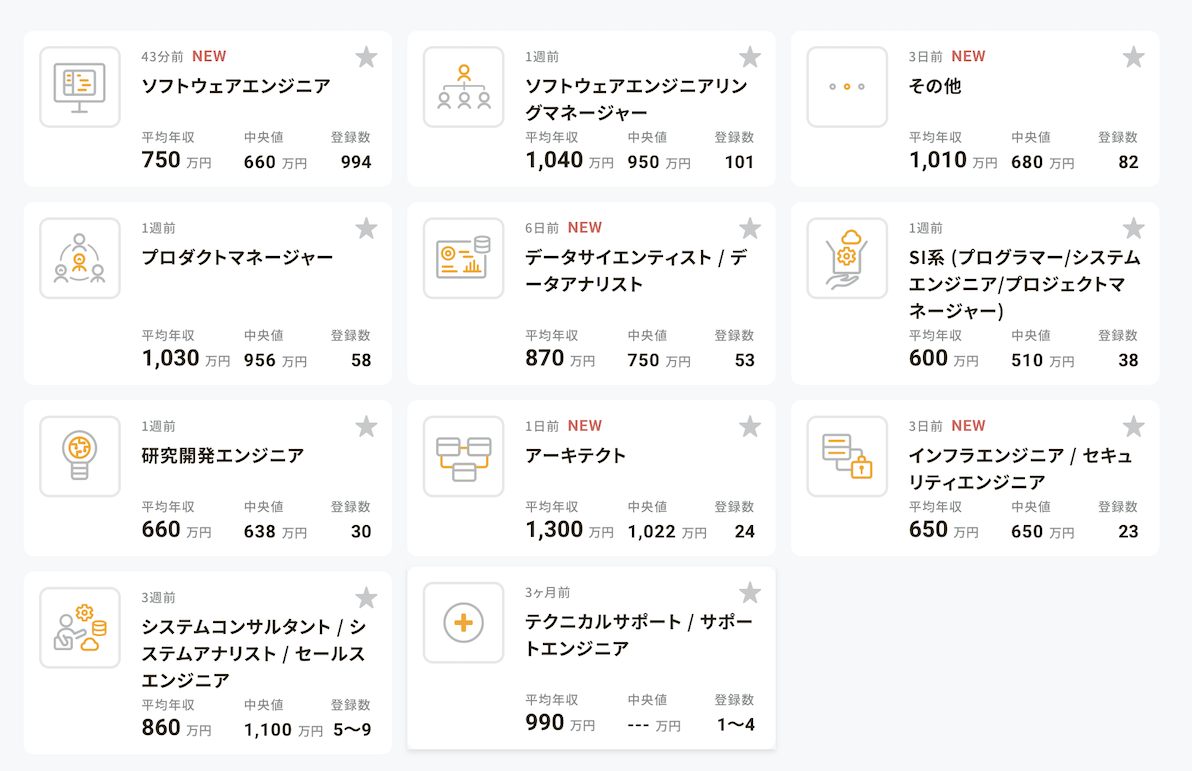Screen dimensions: 1192x771
Task: Click the アーキテクト diagram icon
Action: click(463, 456)
